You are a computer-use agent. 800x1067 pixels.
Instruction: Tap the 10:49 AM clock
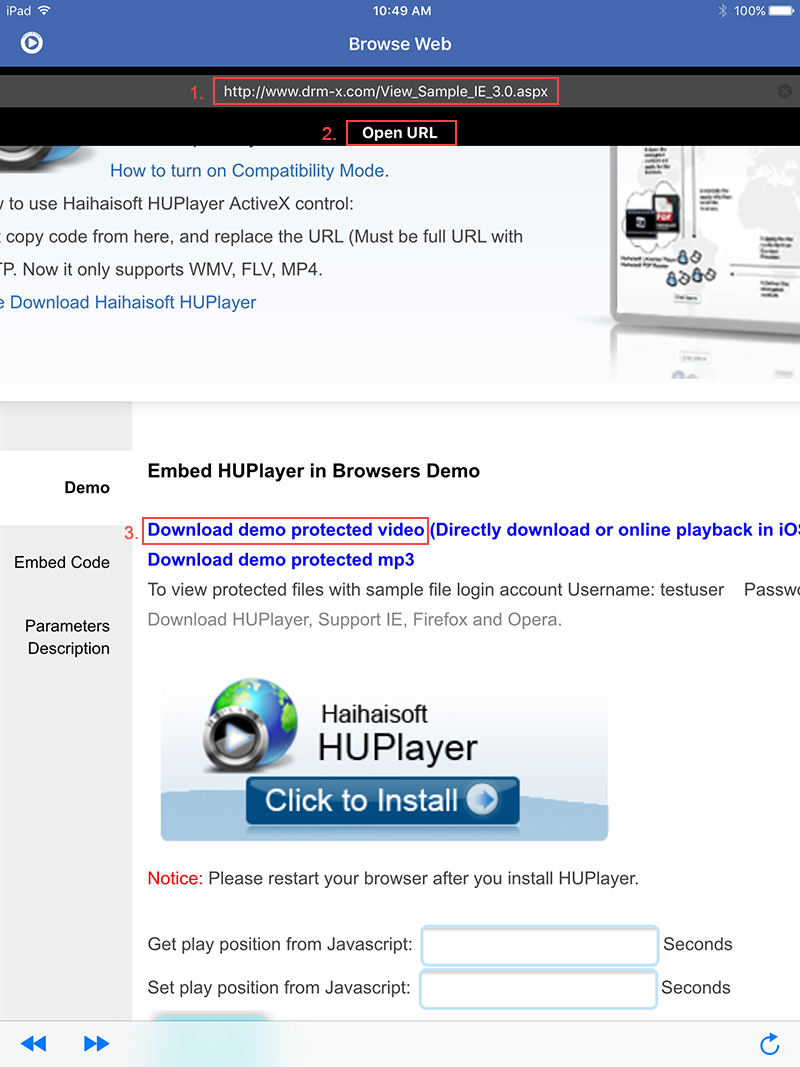point(401,11)
